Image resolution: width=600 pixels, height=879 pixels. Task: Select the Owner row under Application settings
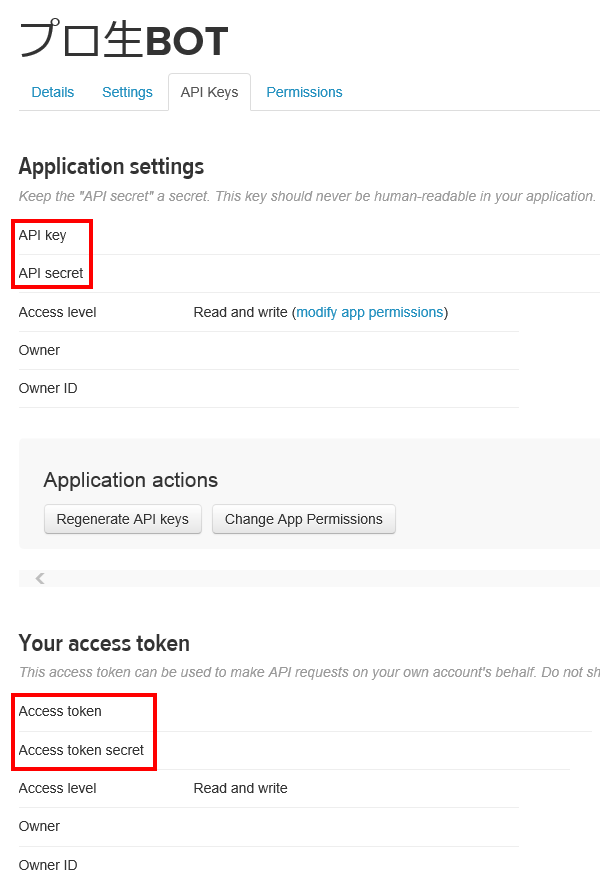point(39,350)
